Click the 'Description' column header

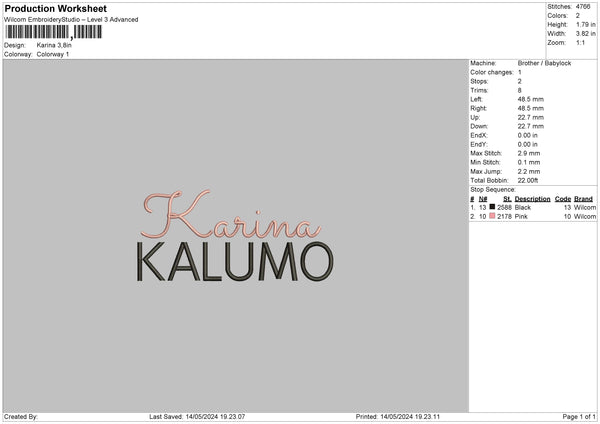[x=532, y=199]
